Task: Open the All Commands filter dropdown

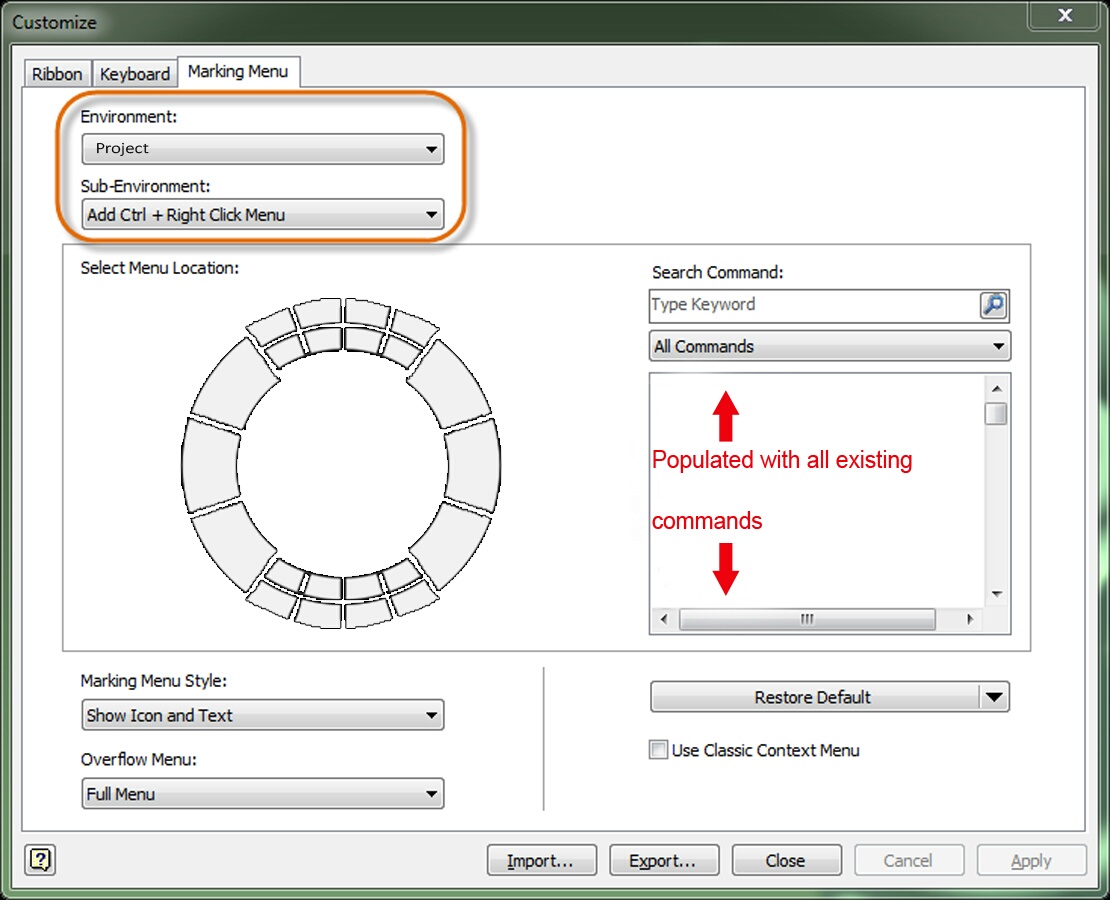Action: 829,347
